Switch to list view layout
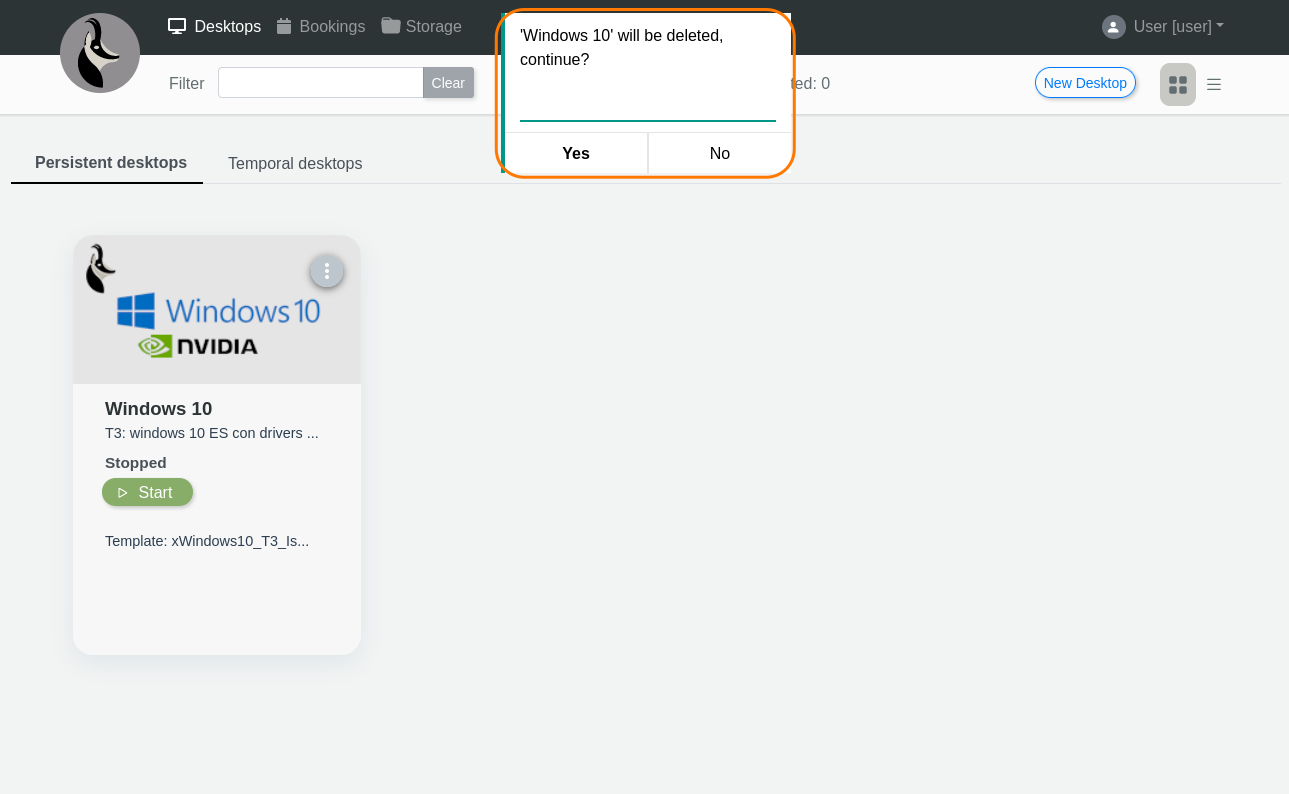The height and width of the screenshot is (794, 1289). click(x=1214, y=85)
